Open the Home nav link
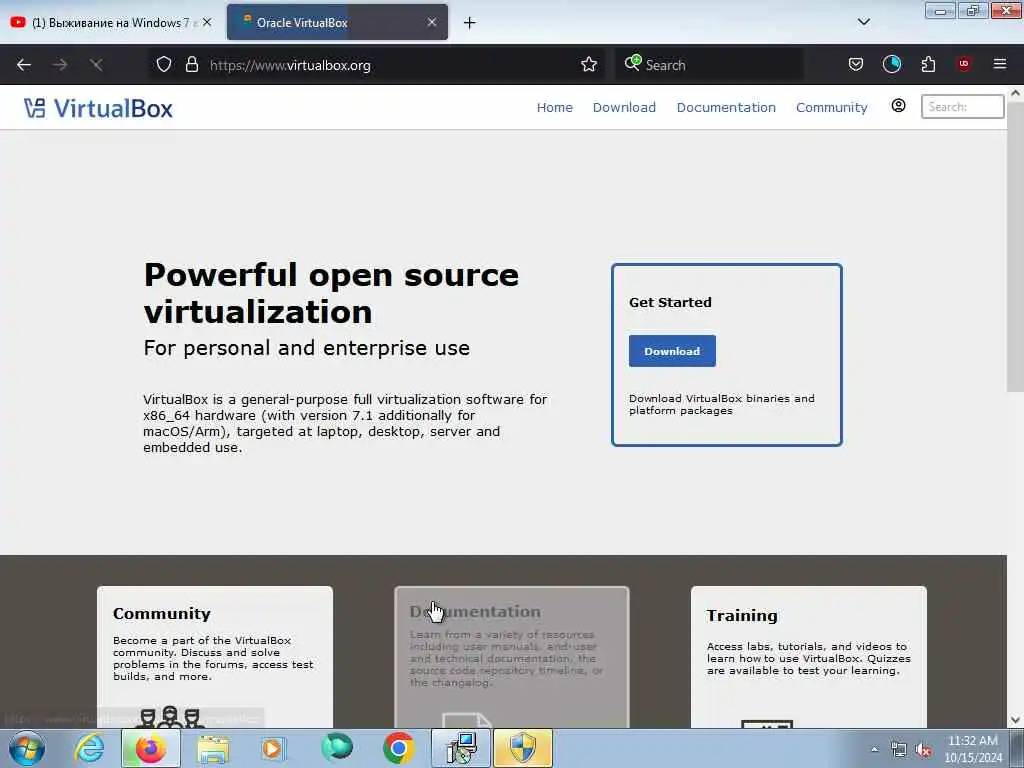This screenshot has height=768, width=1024. pos(554,108)
